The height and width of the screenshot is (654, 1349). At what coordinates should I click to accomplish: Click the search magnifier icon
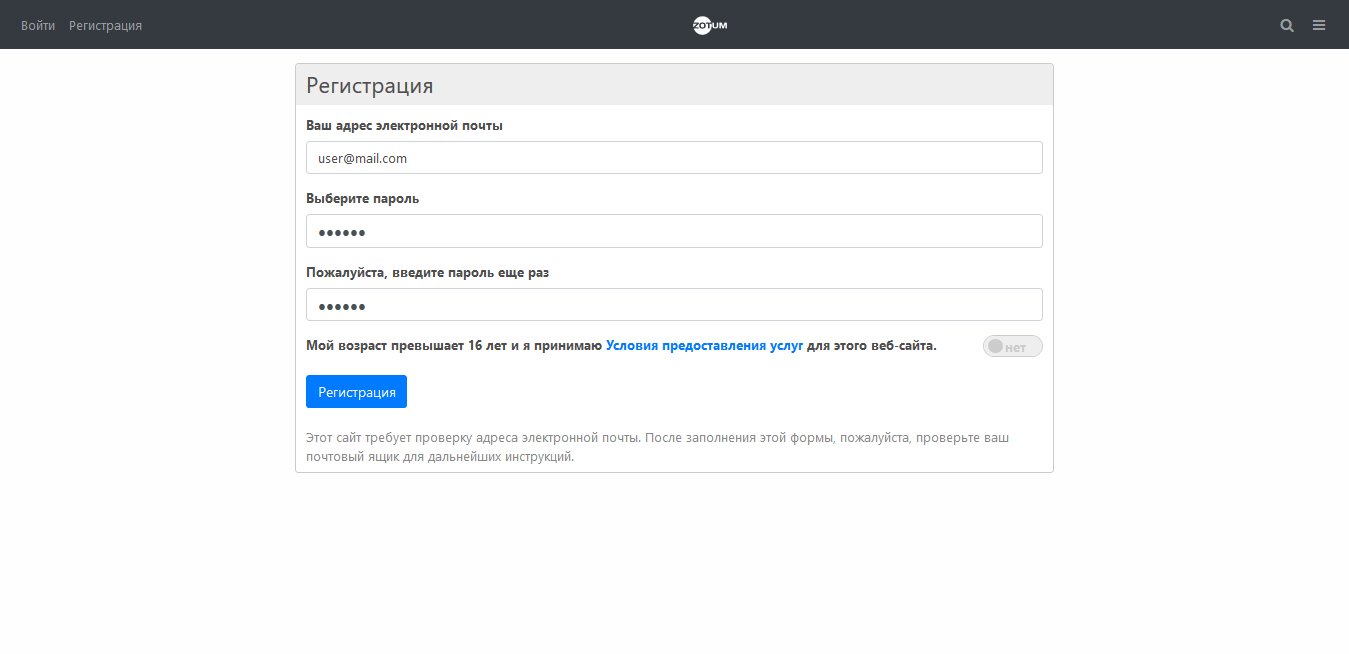(x=1287, y=25)
